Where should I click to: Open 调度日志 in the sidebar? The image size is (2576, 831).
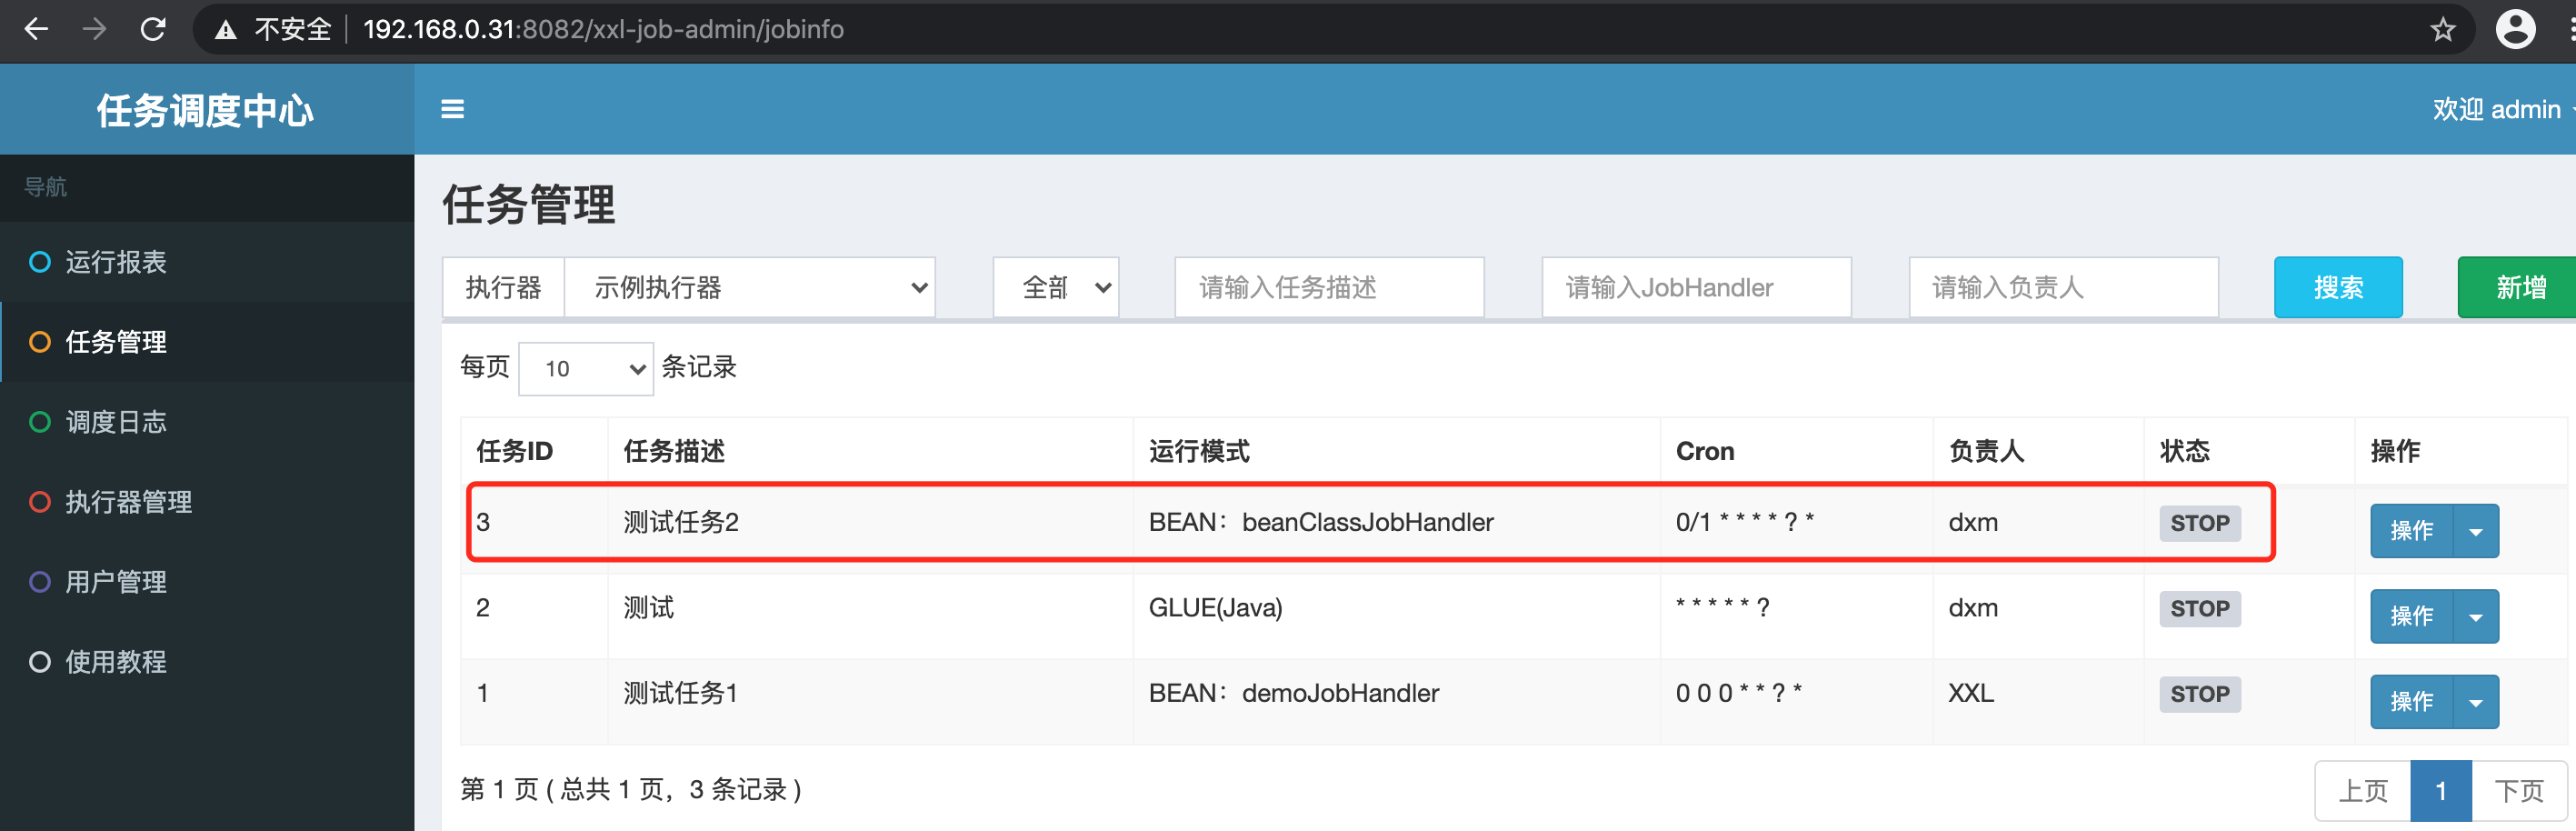207,422
